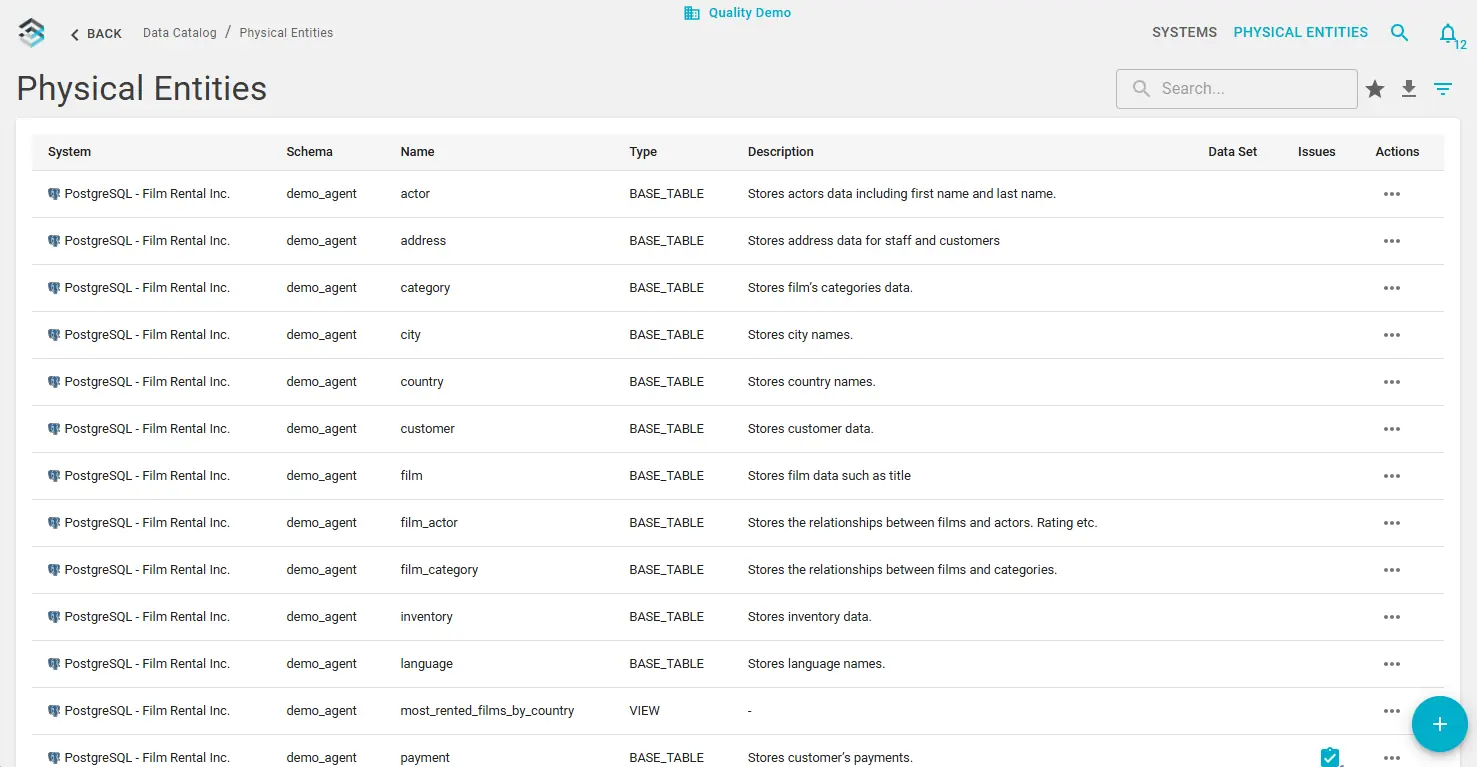Open actions menu for actor row
Viewport: 1477px width, 767px height.
(x=1391, y=194)
